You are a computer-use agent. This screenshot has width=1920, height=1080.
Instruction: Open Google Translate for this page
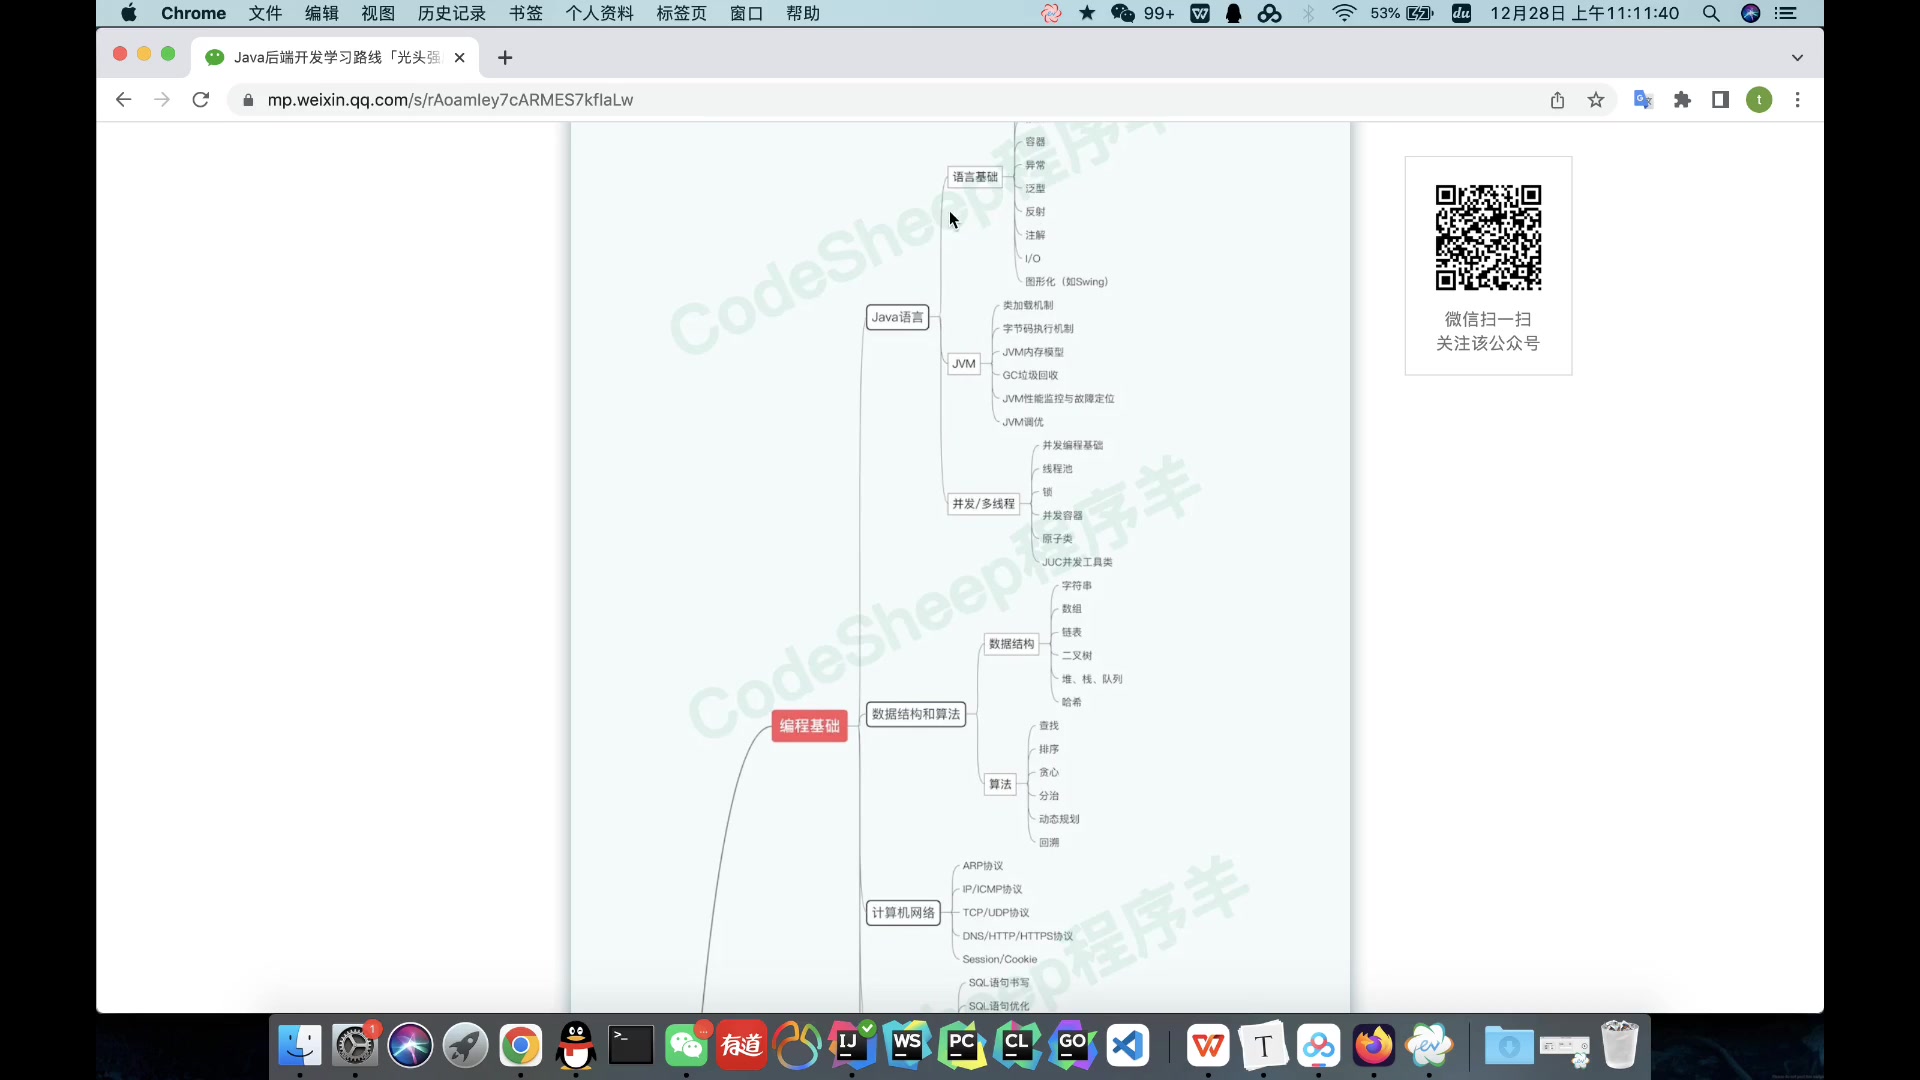point(1643,100)
